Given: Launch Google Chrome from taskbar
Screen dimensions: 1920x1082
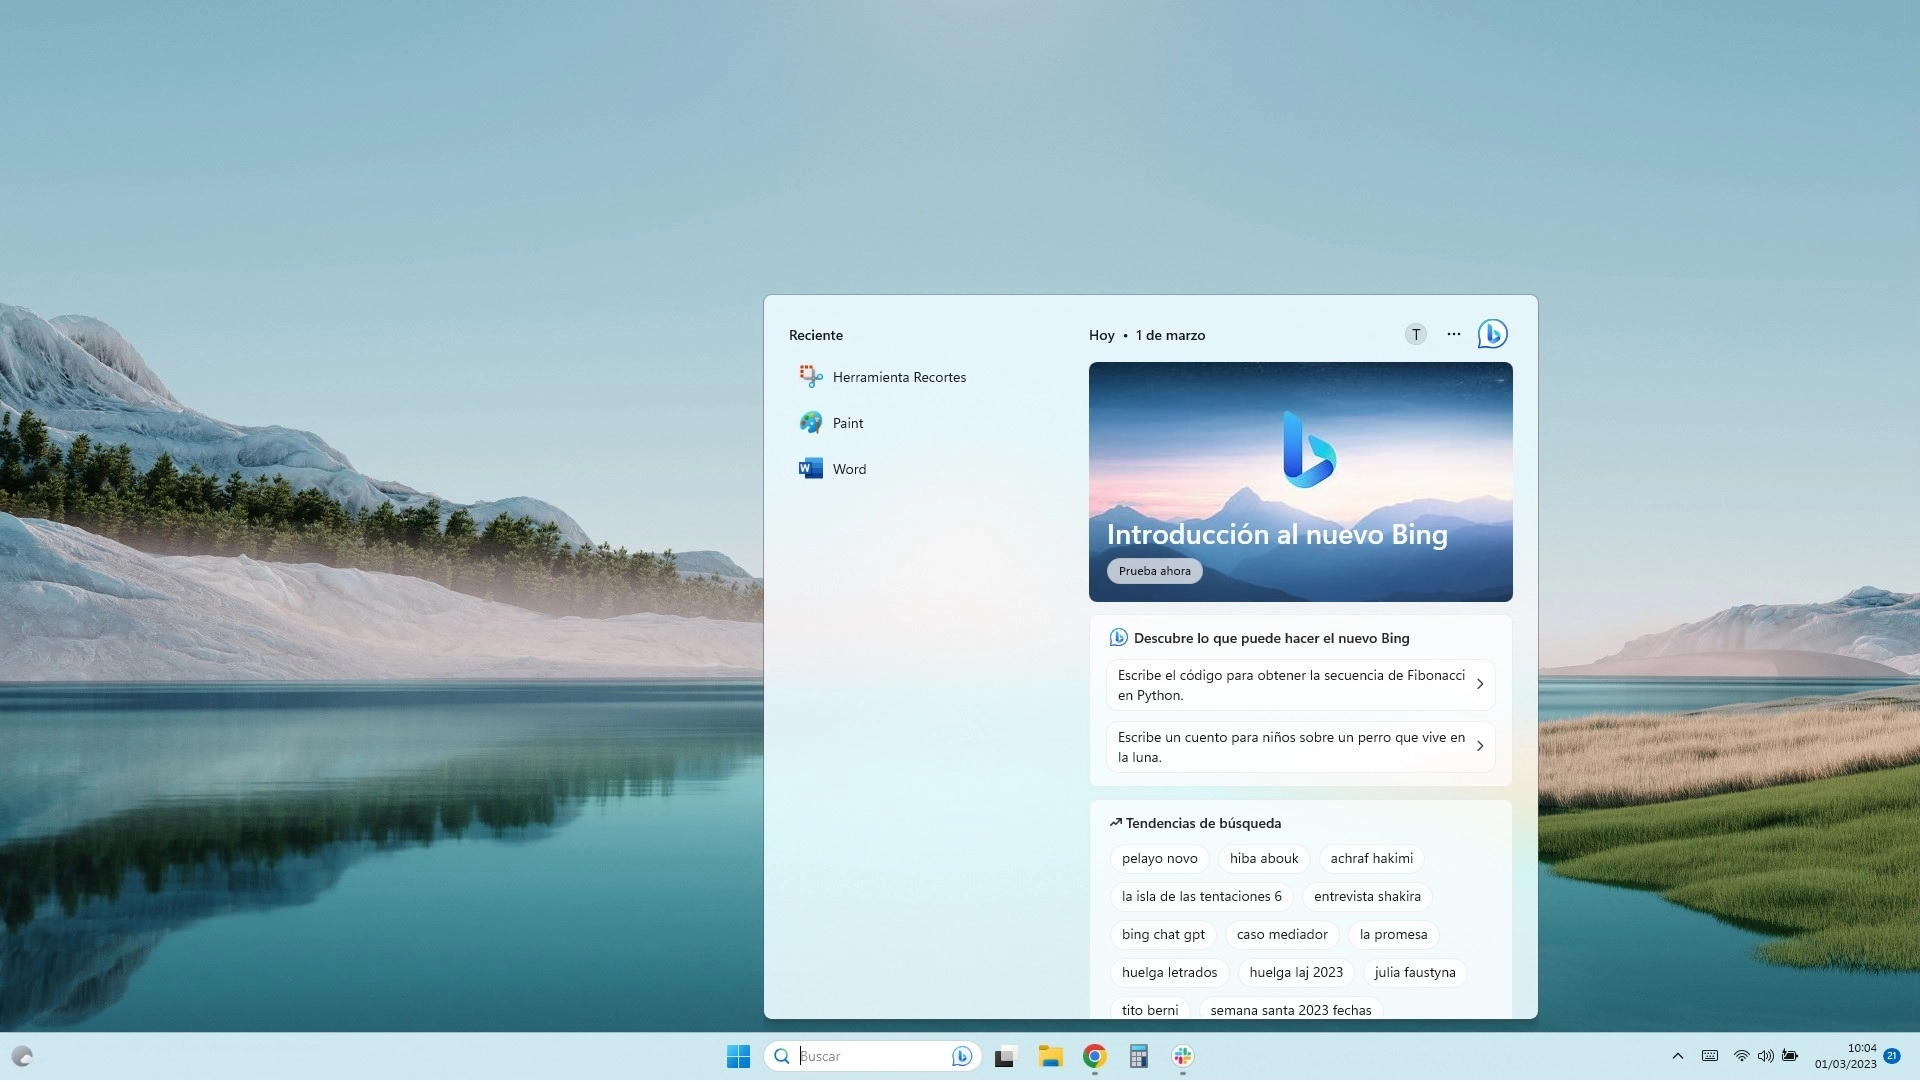Looking at the screenshot, I should click(1094, 1056).
